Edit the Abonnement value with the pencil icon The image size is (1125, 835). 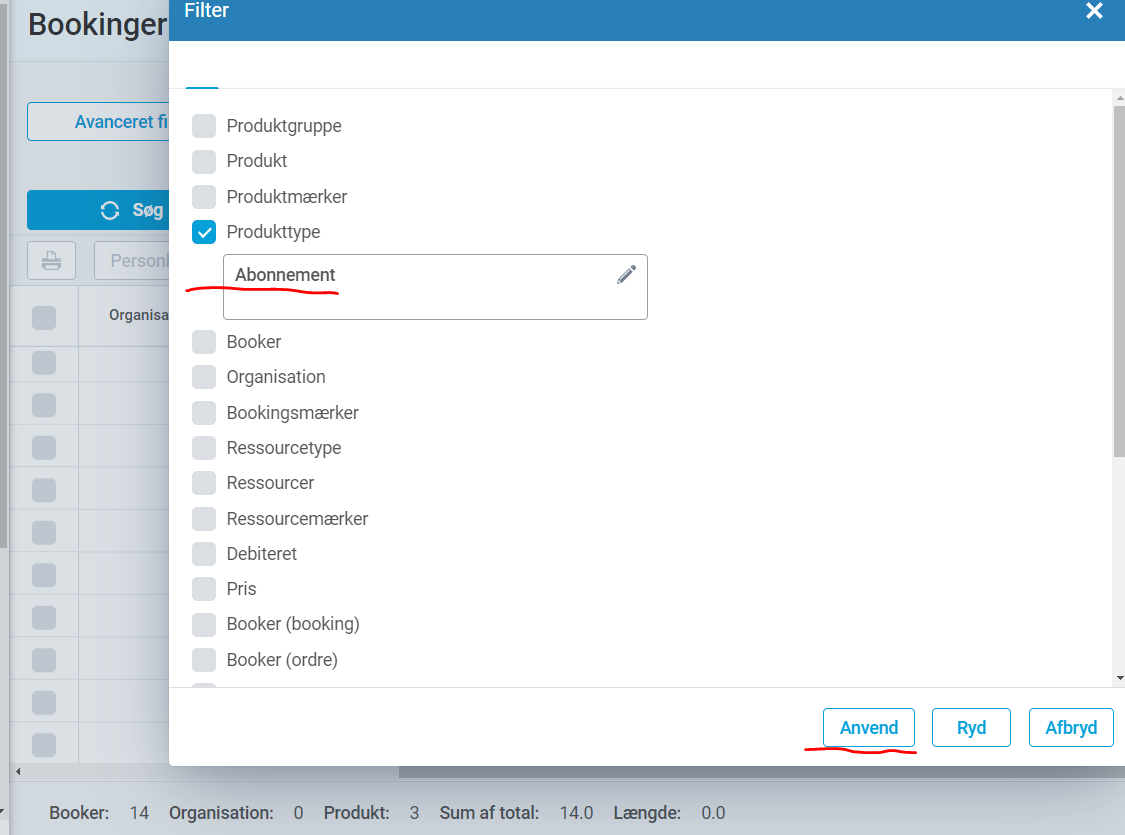click(626, 275)
